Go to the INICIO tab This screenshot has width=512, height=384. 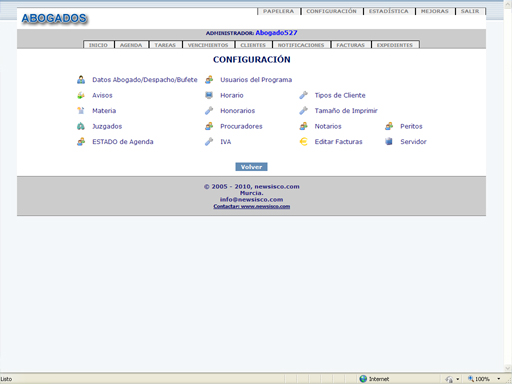[98, 45]
